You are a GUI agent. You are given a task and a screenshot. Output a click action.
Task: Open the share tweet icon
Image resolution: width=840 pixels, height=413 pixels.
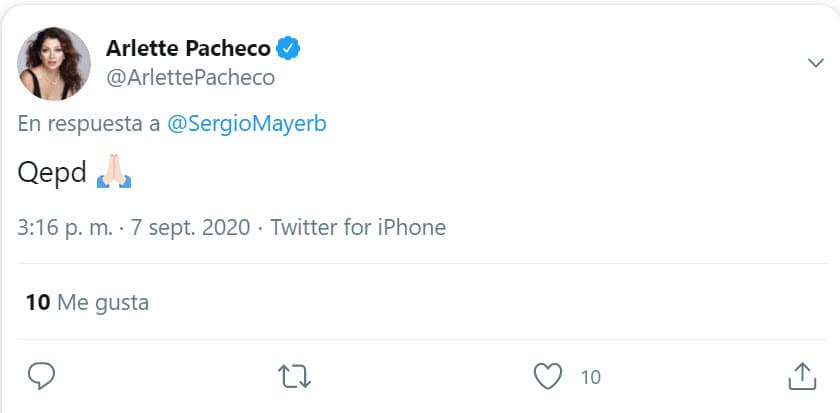coord(801,376)
